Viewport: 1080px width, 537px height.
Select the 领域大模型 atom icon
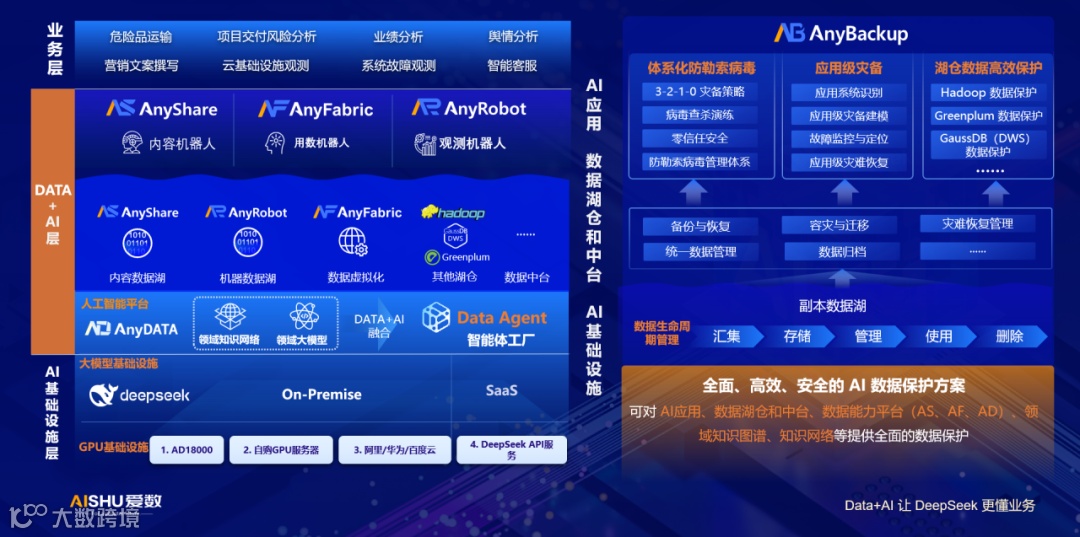(304, 316)
